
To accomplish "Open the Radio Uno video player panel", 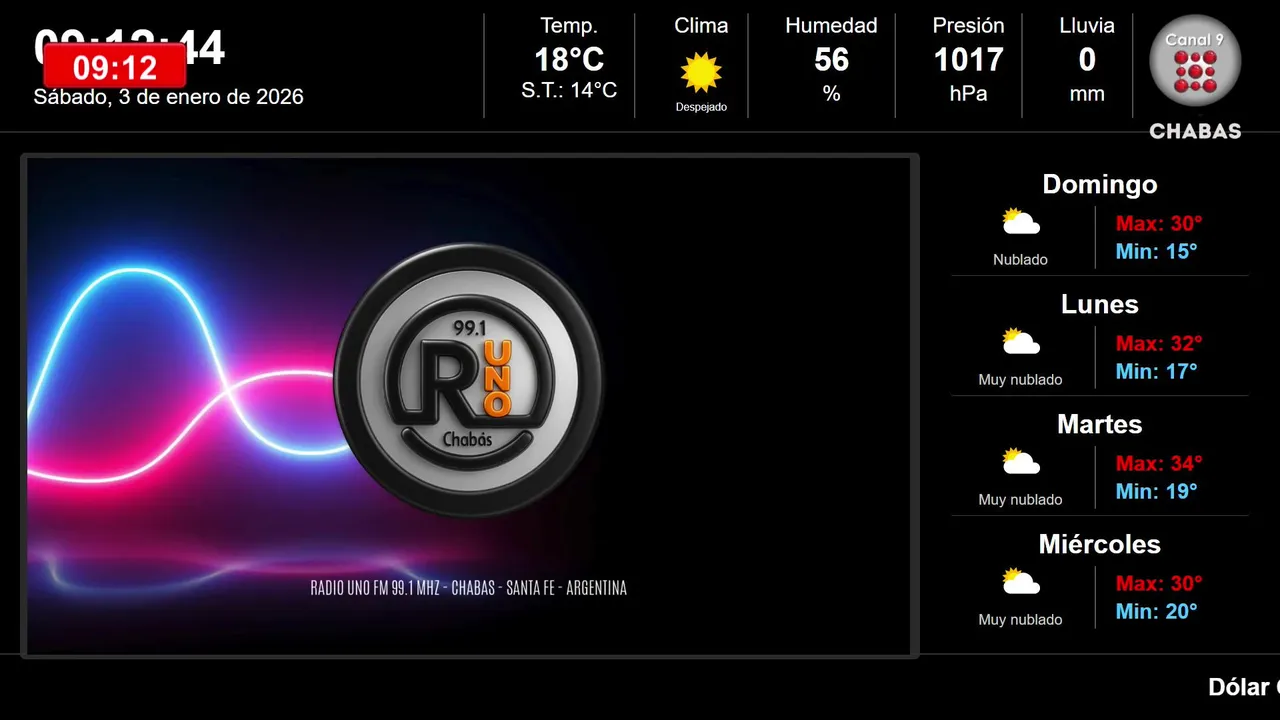I will [x=470, y=406].
